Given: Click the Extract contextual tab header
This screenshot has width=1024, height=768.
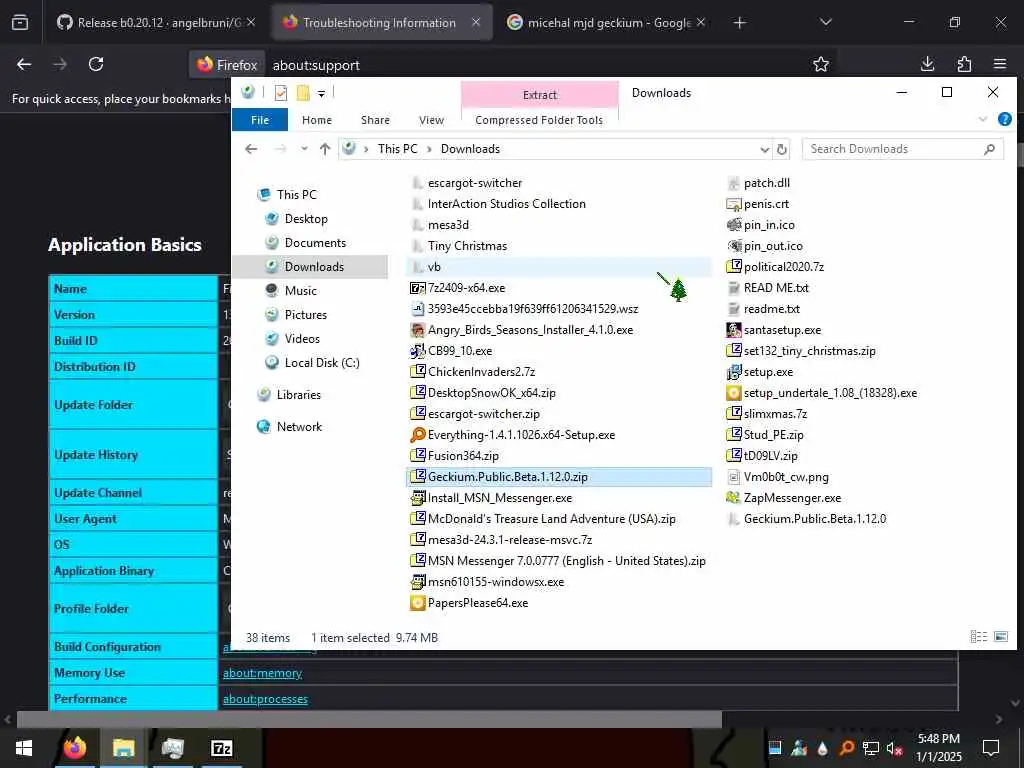Looking at the screenshot, I should coord(539,95).
